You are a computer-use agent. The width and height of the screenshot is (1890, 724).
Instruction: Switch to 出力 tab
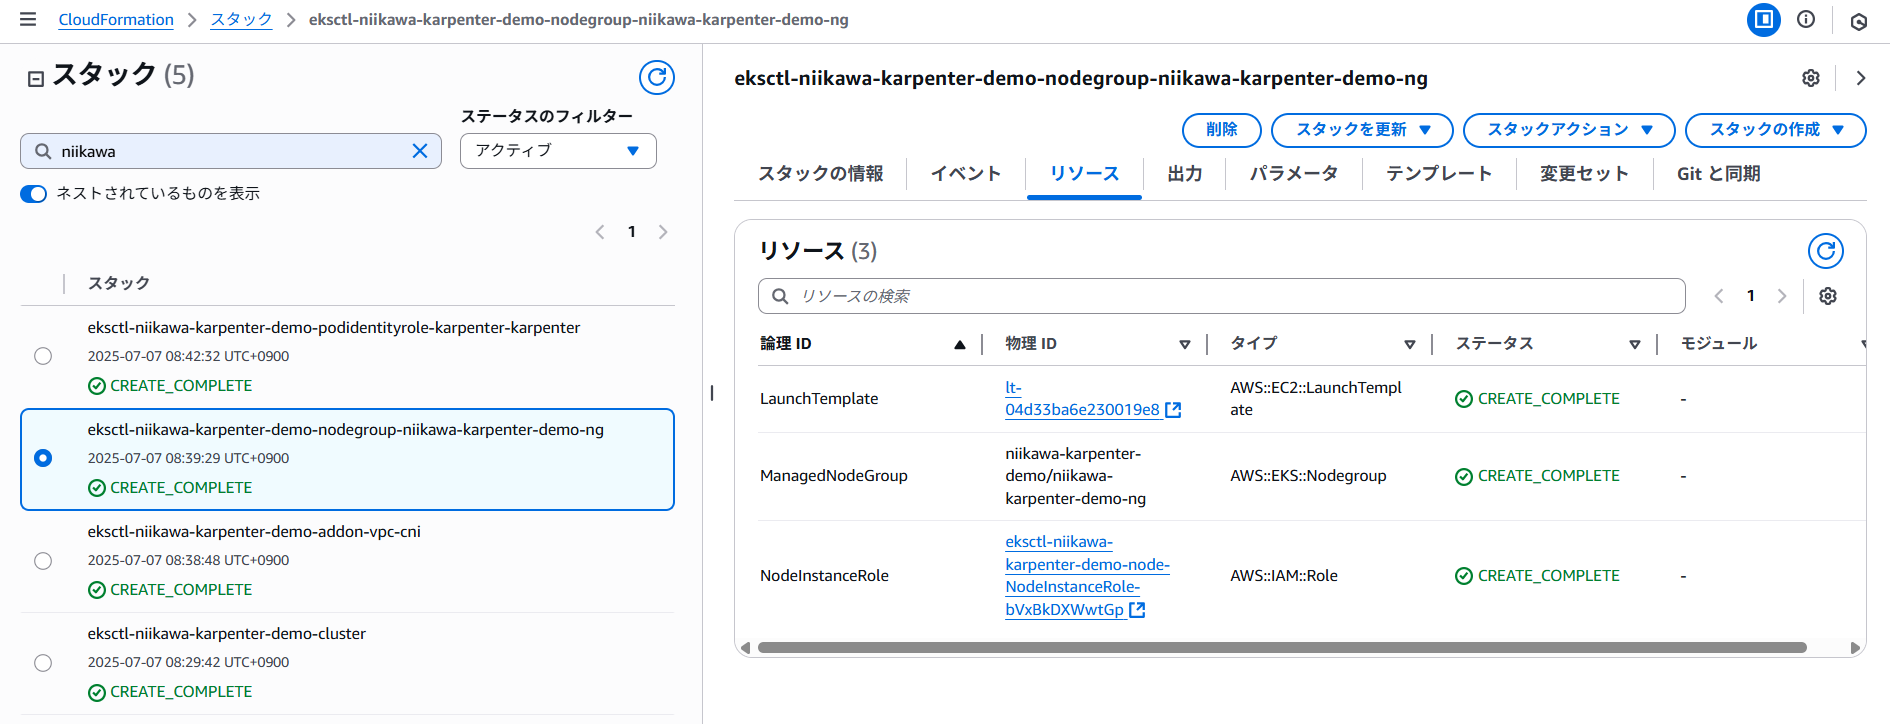click(1185, 174)
